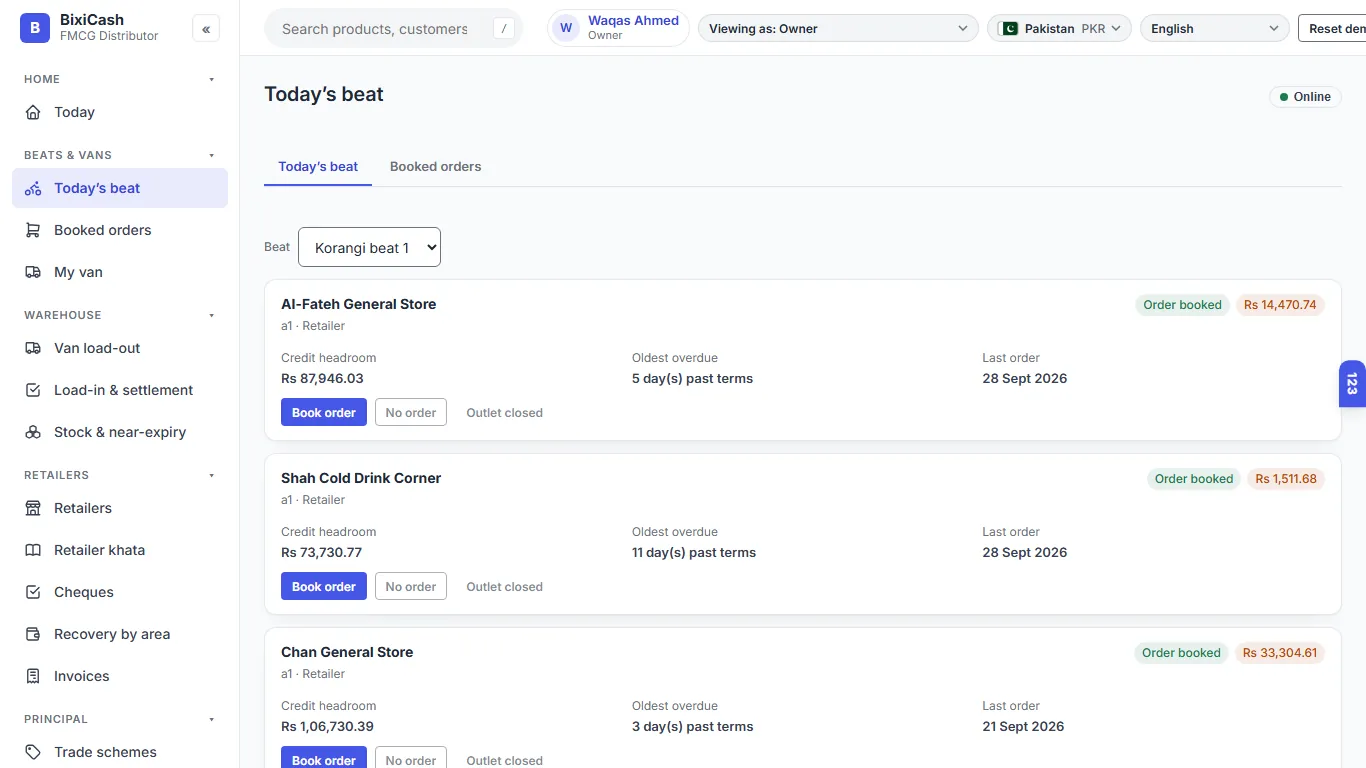Click the Waqas Ahmed profile name
The width and height of the screenshot is (1366, 768).
(633, 20)
